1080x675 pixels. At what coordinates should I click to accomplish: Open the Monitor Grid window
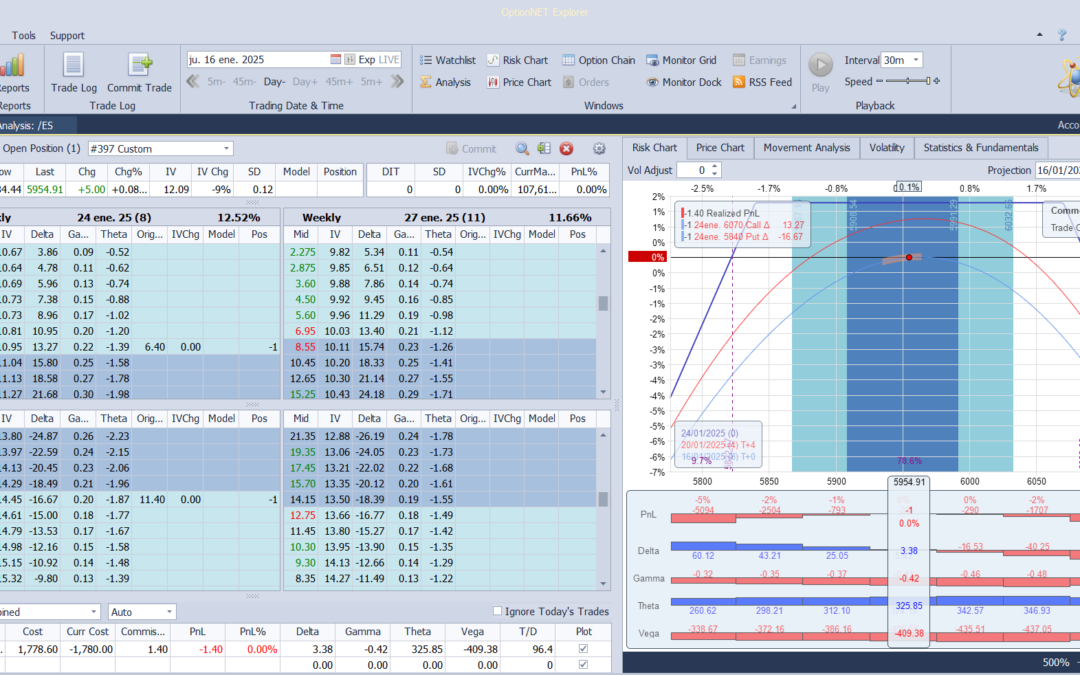pyautogui.click(x=683, y=60)
